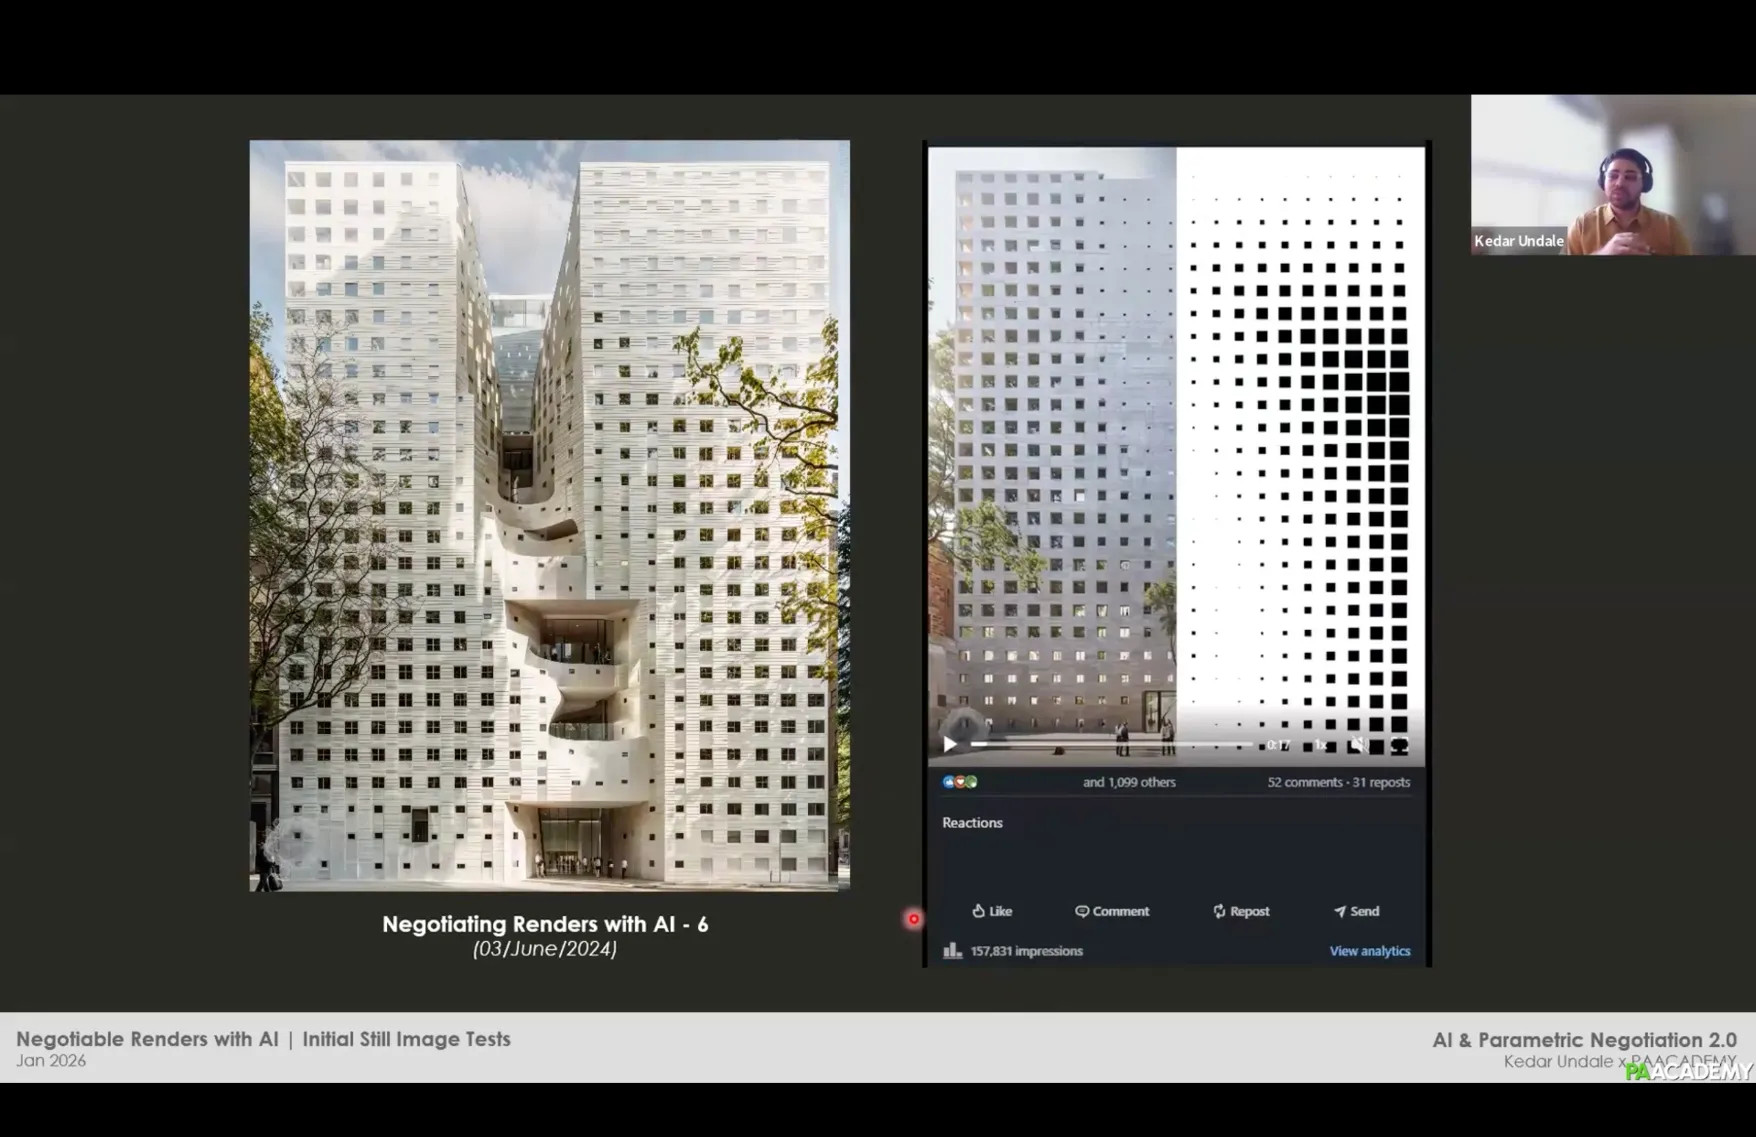This screenshot has height=1137, width=1756.
Task: Play the embedded post video
Action: [x=950, y=744]
